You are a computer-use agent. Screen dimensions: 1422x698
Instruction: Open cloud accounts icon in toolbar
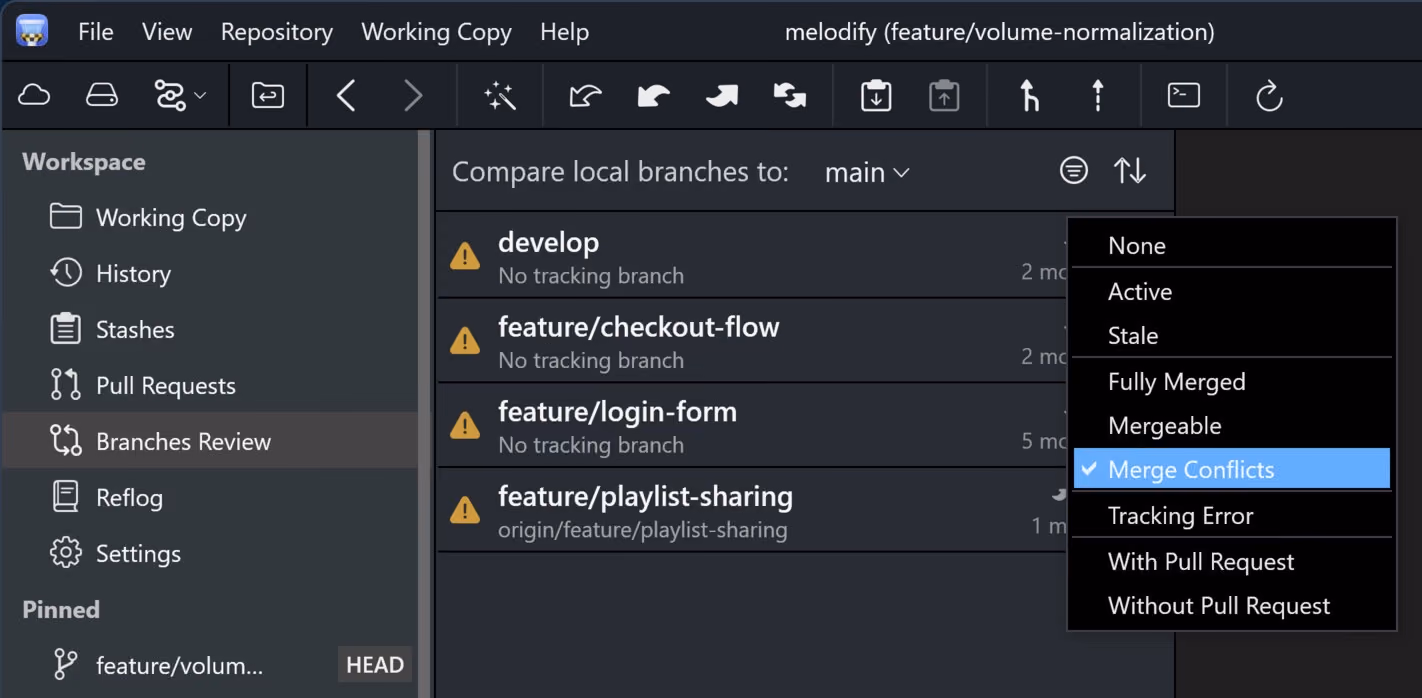tap(35, 96)
